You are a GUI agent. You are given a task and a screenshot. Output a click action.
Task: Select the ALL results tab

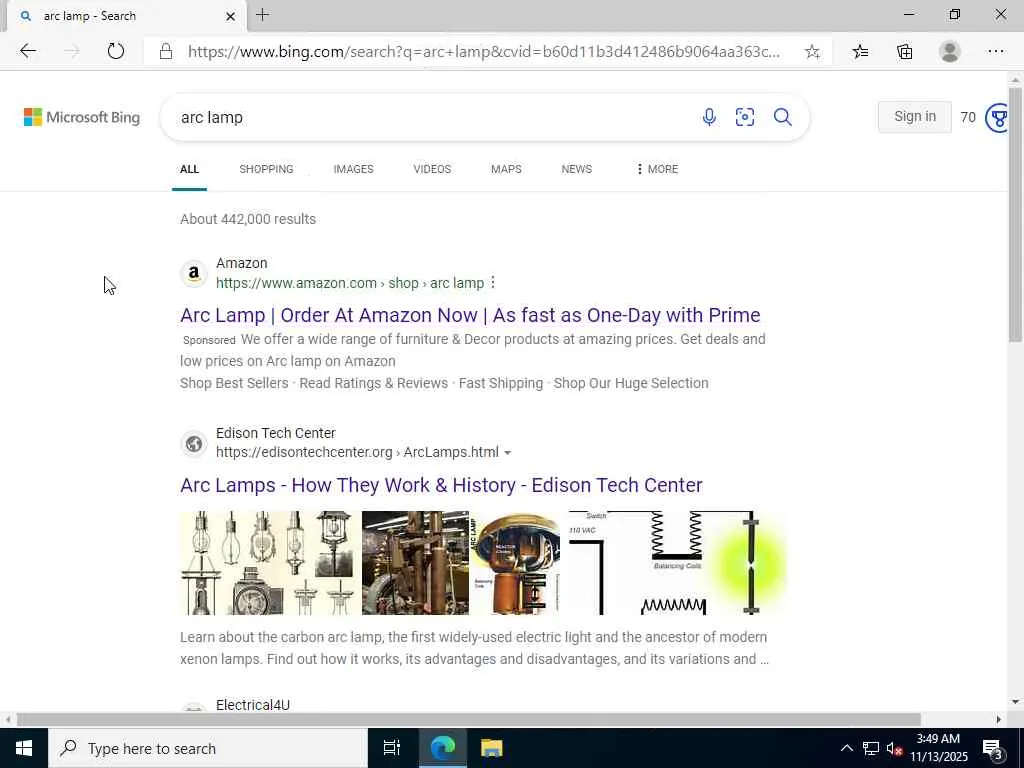189,169
